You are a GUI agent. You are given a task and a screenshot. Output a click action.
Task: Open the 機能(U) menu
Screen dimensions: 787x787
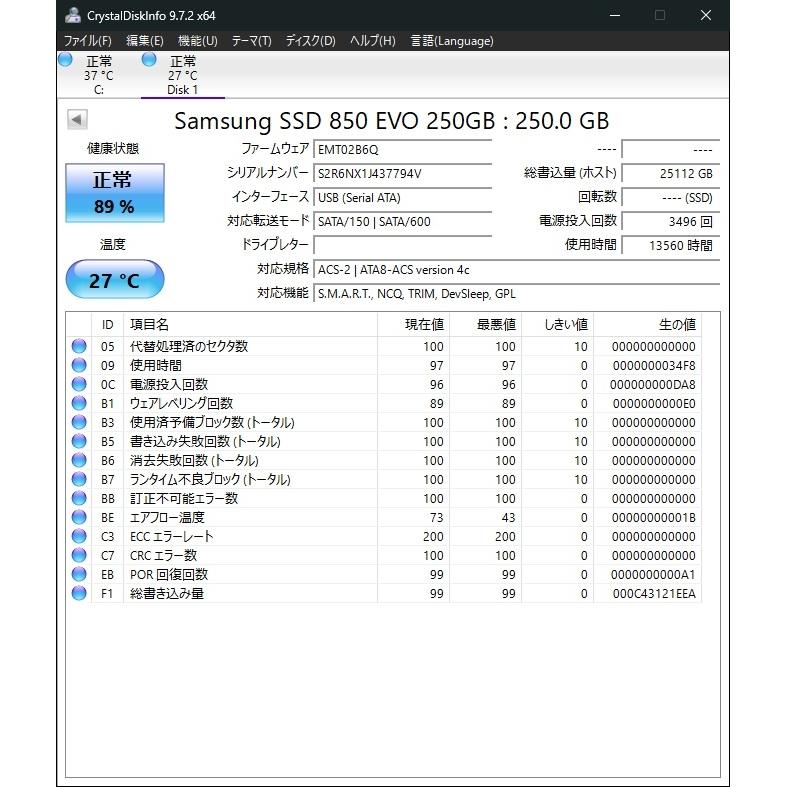[198, 41]
